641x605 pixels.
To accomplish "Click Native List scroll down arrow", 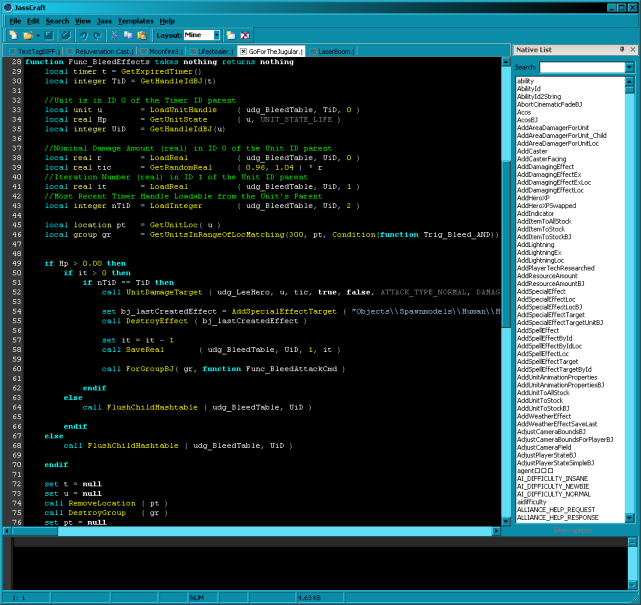I will [630, 518].
